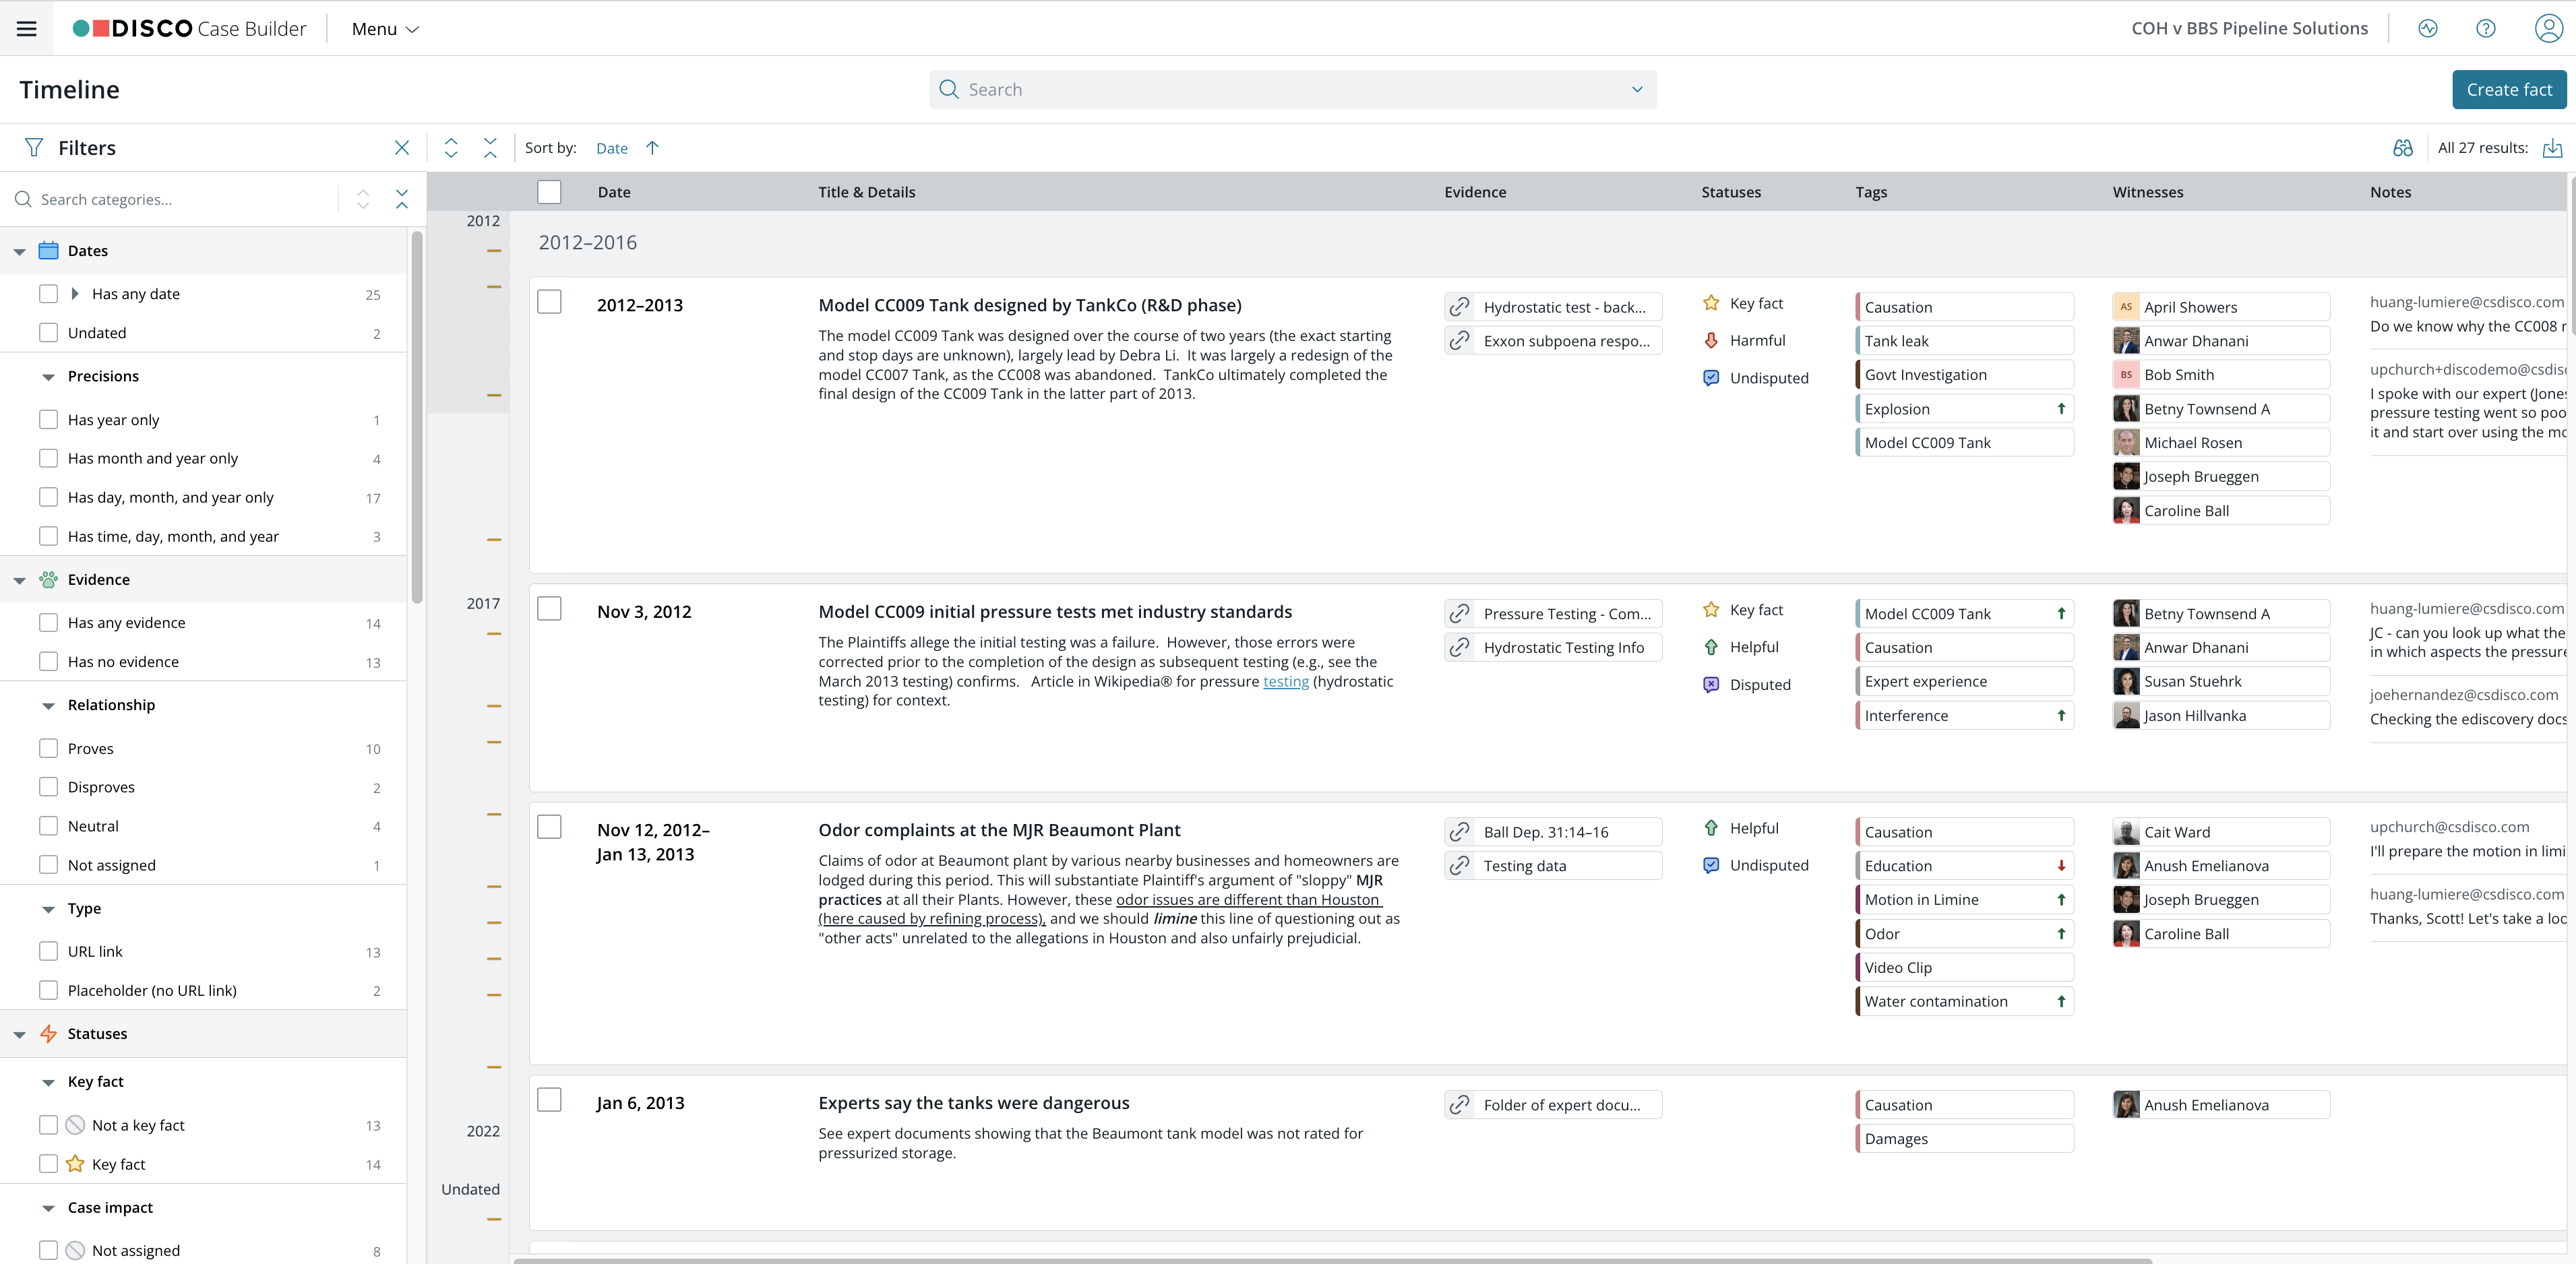Sort by Date option
The image size is (2576, 1264).
click(x=612, y=148)
